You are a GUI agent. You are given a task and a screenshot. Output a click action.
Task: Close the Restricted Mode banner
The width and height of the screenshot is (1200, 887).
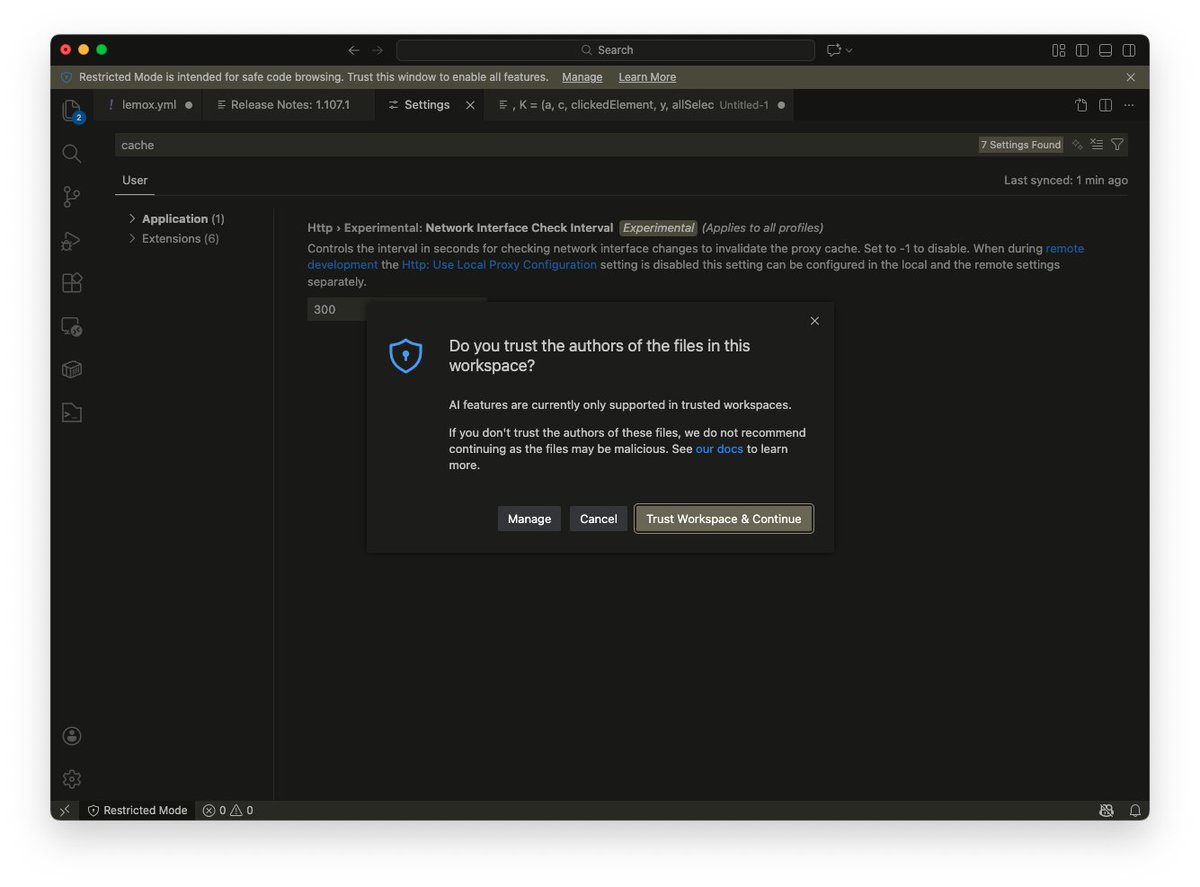[1131, 77]
